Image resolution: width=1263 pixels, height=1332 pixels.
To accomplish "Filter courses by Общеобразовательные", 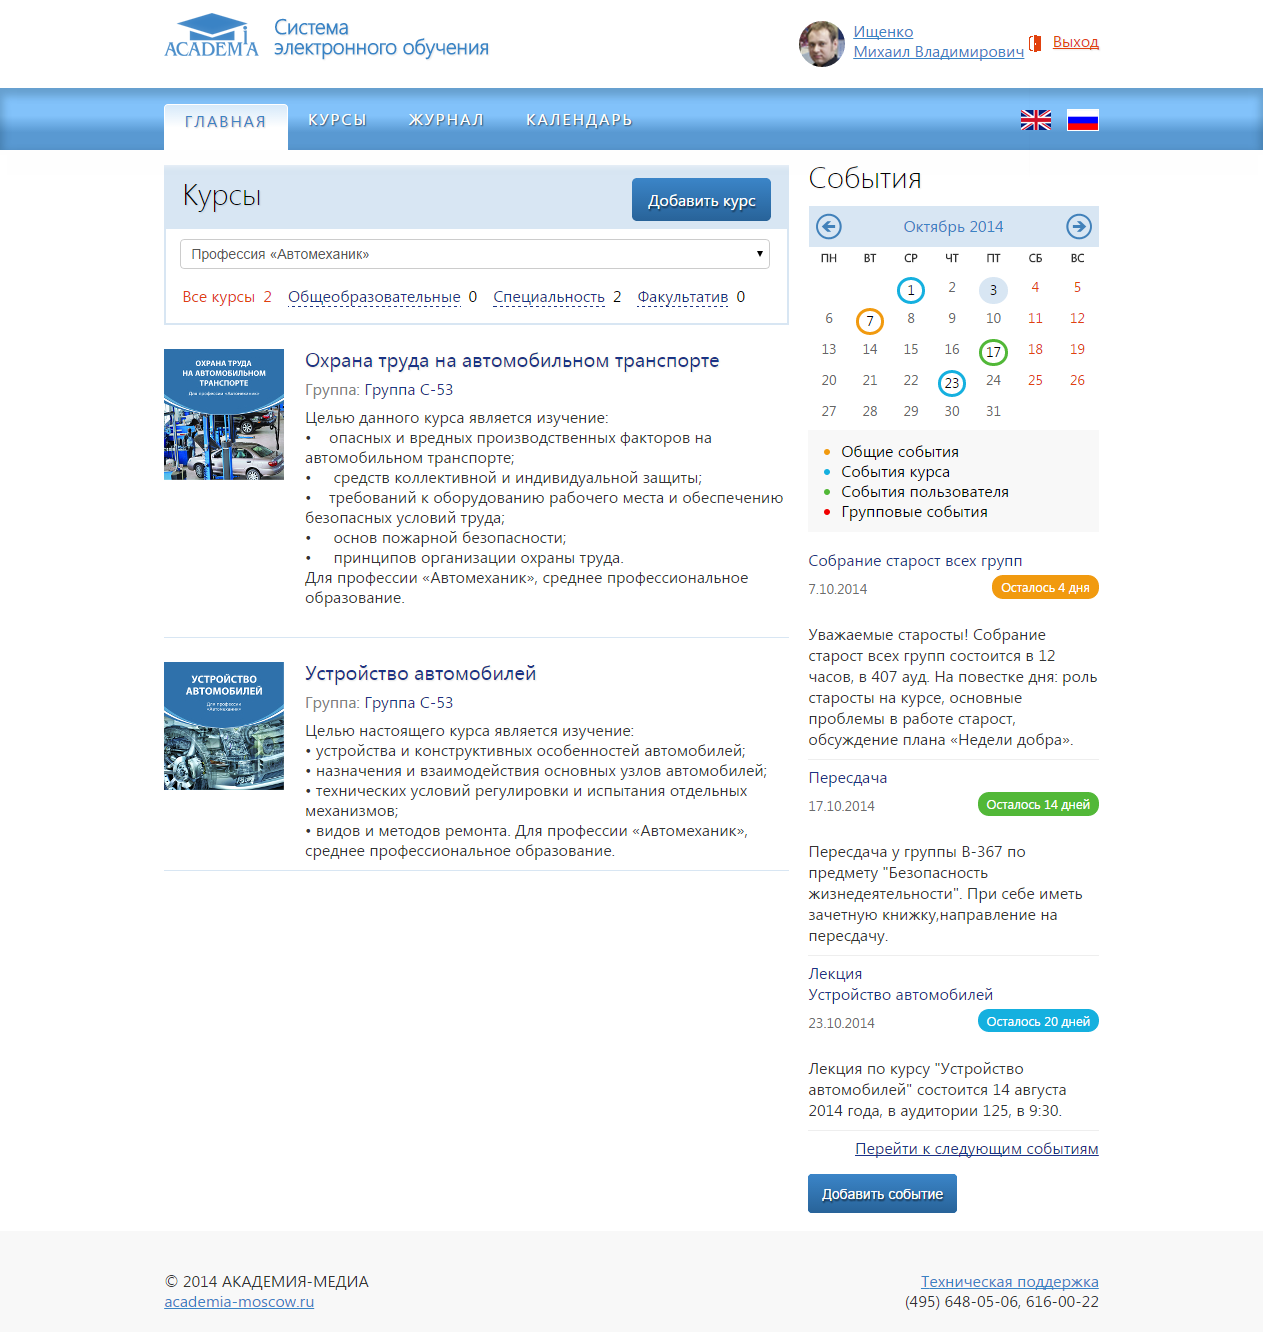I will pos(374,297).
